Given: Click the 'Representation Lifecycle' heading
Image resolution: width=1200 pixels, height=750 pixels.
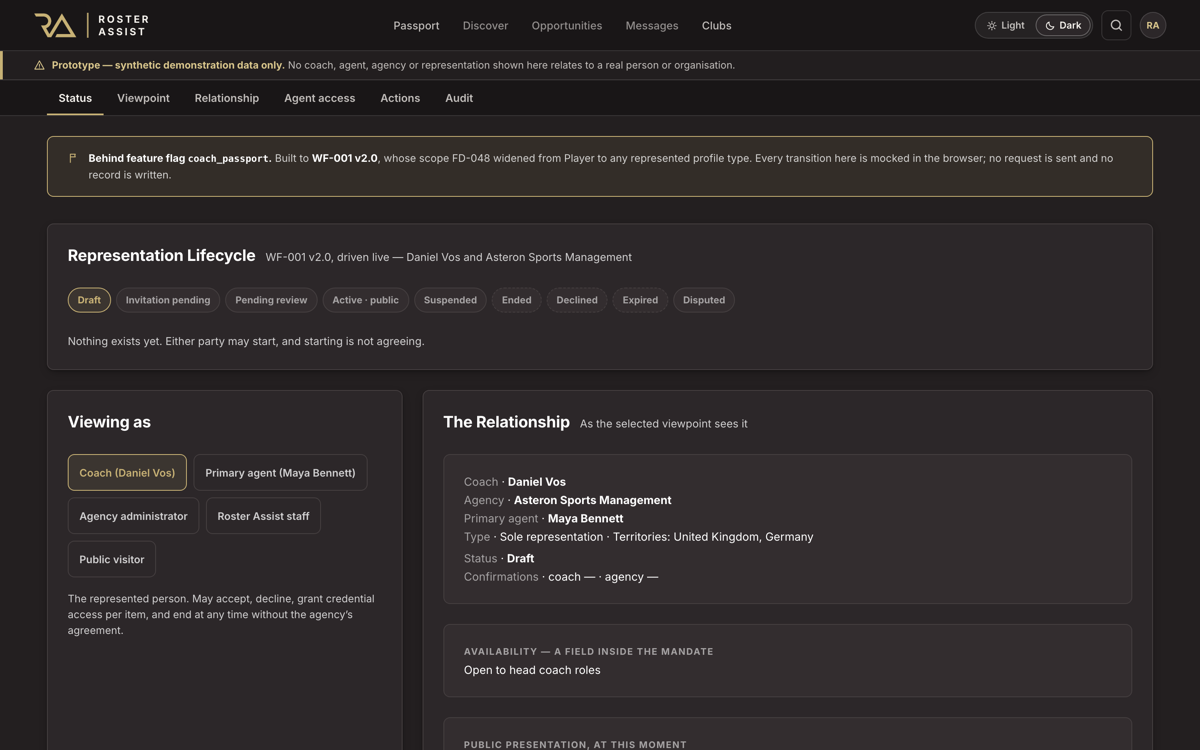Looking at the screenshot, I should (x=161, y=255).
